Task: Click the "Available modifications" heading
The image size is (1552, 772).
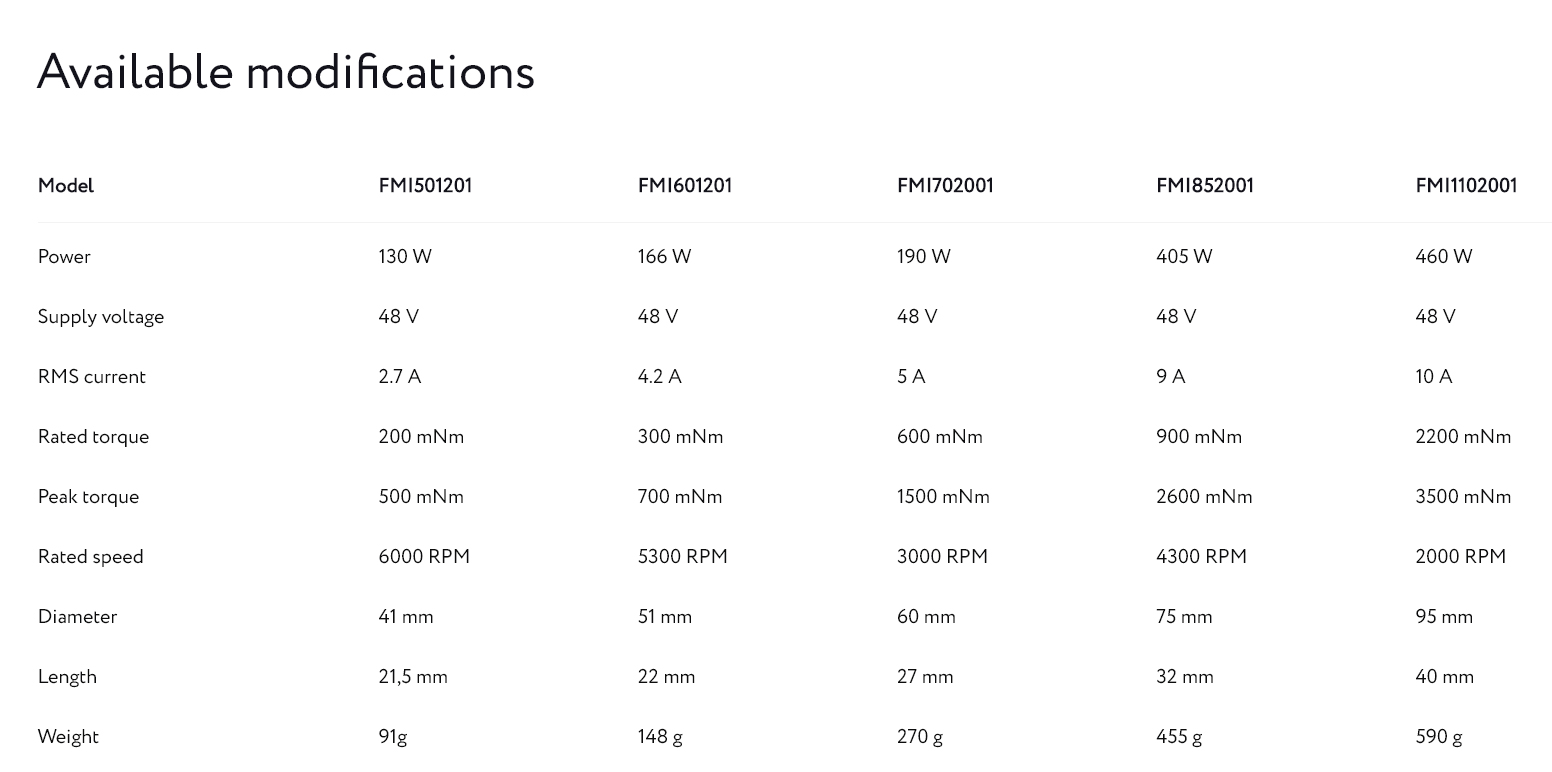Action: click(x=286, y=73)
